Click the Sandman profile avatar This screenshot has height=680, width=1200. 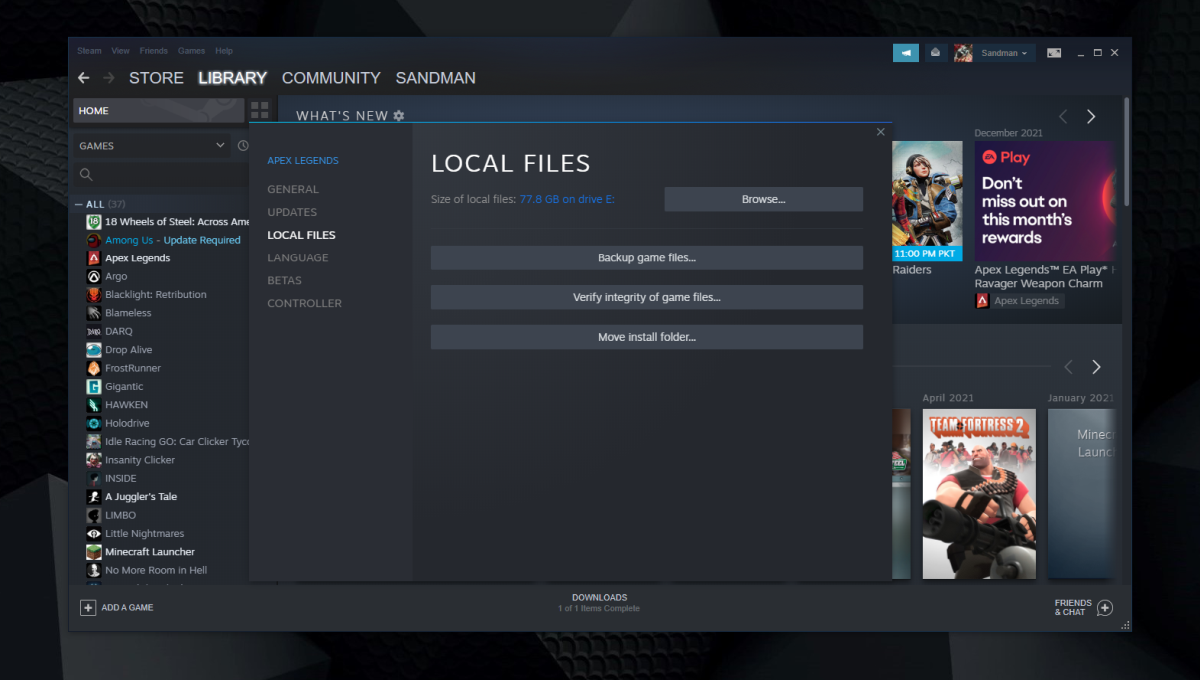[963, 53]
